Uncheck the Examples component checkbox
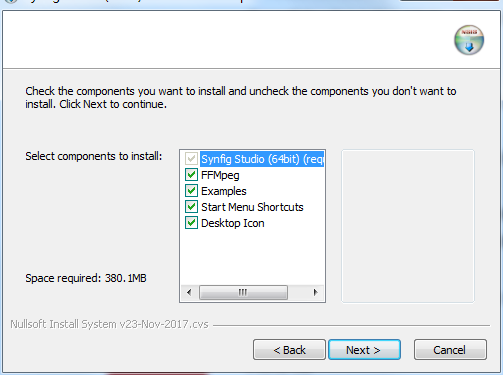 click(x=191, y=191)
